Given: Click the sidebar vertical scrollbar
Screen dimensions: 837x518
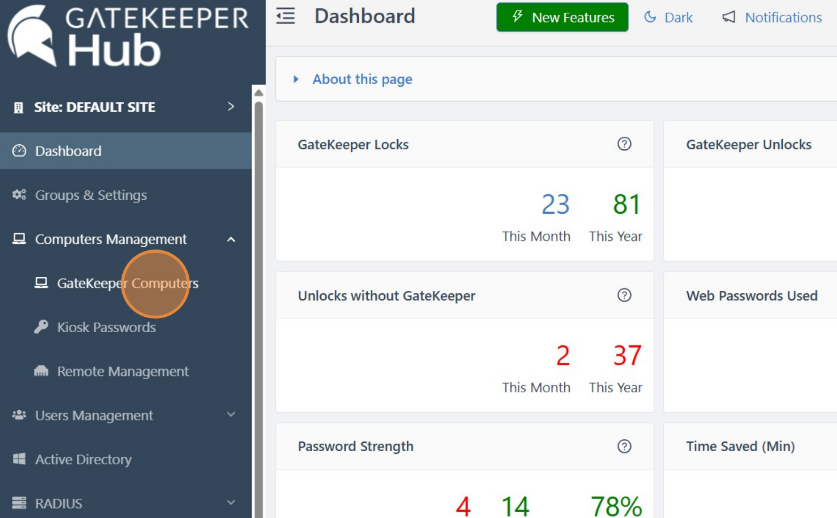Looking at the screenshot, I should 259,310.
